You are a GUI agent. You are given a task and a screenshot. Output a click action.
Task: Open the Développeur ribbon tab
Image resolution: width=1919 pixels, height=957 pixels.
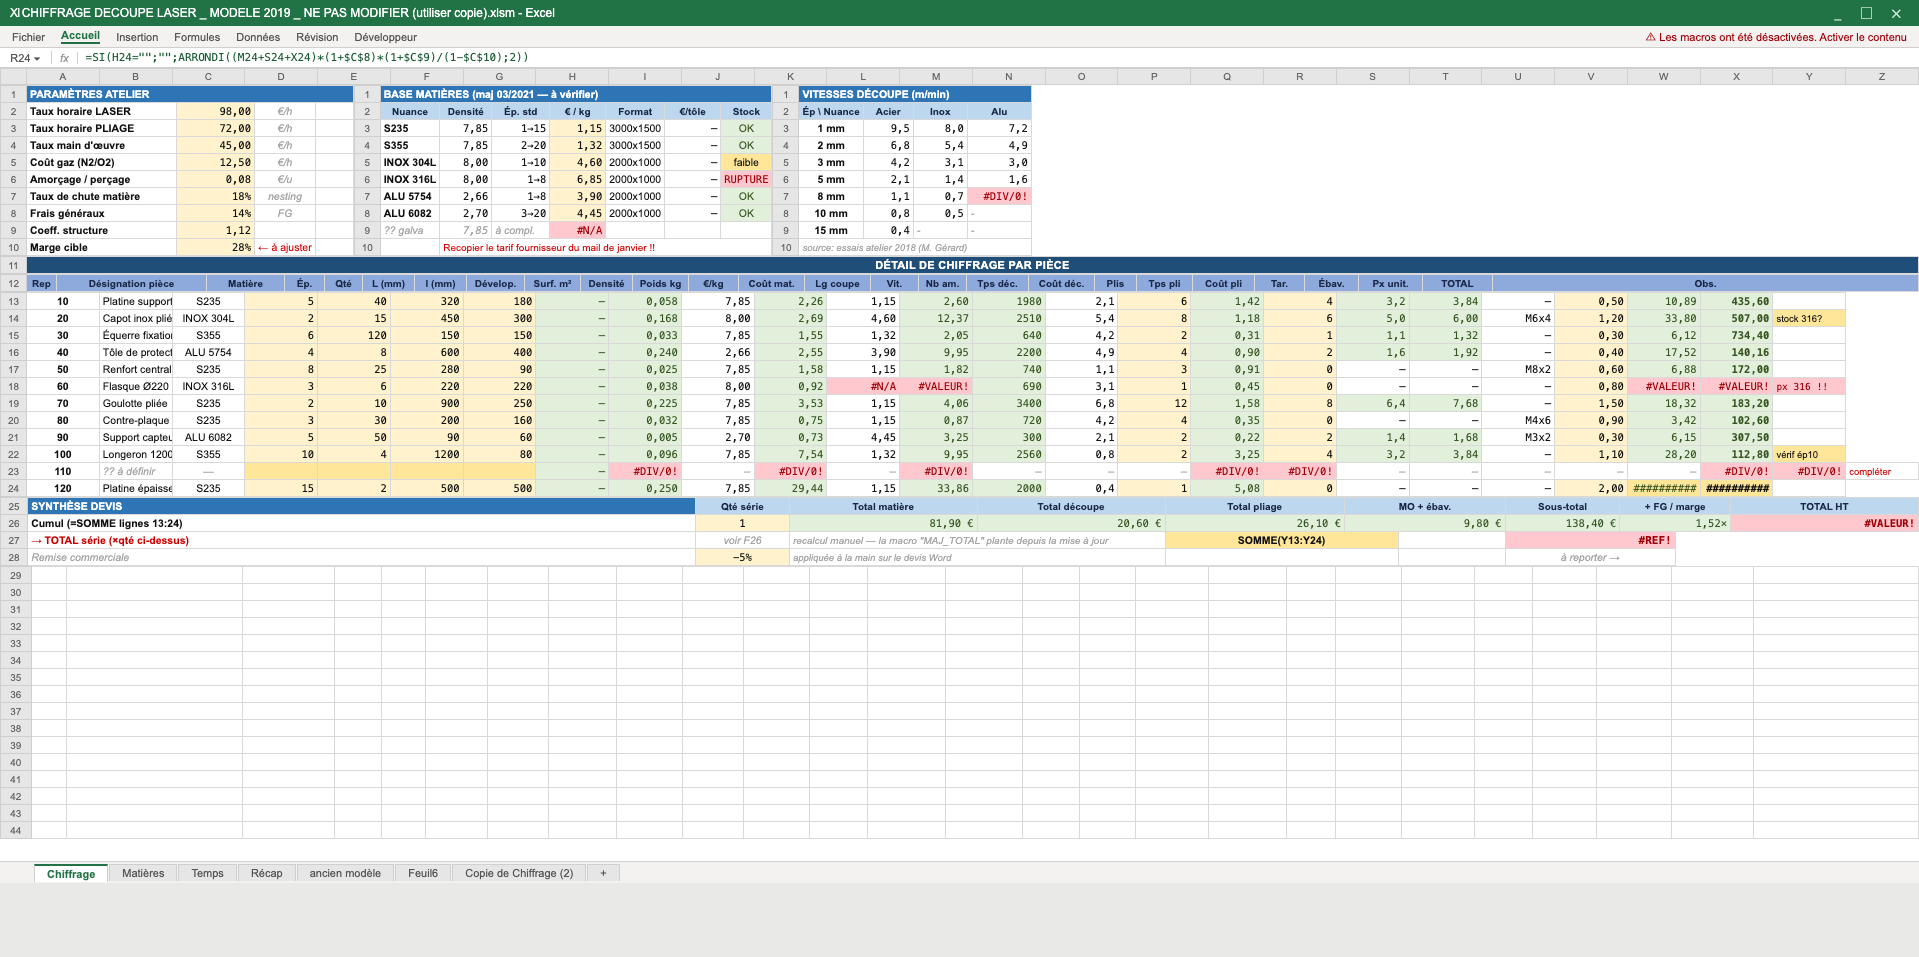(385, 37)
